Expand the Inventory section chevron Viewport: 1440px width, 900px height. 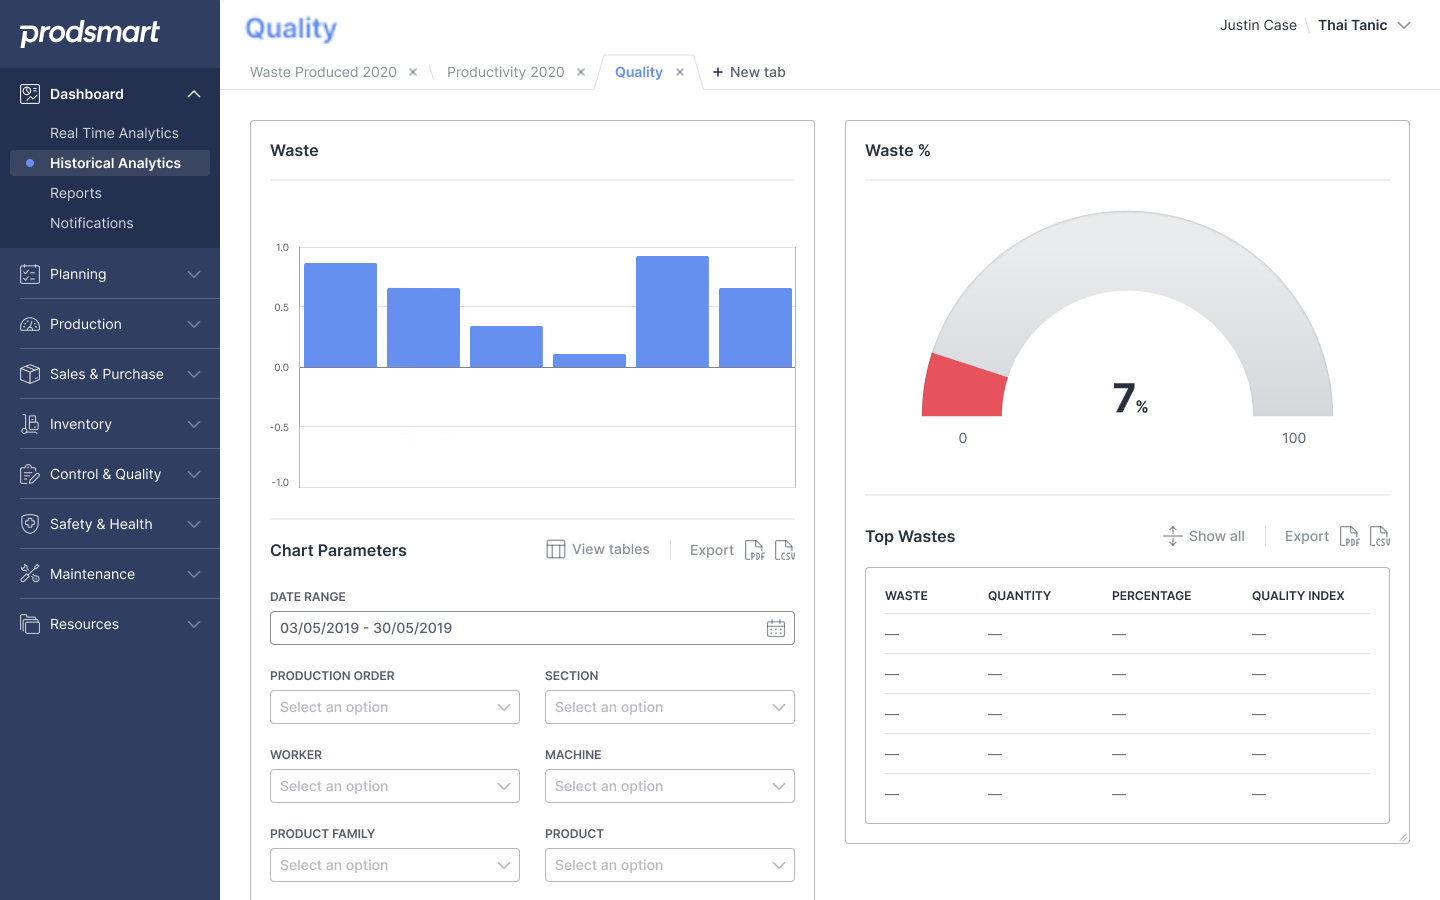194,424
